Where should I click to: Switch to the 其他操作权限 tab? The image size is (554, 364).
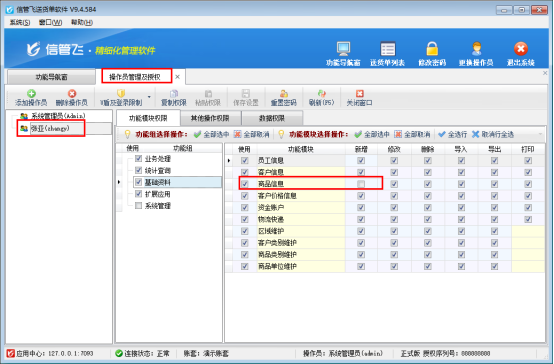[x=211, y=118]
